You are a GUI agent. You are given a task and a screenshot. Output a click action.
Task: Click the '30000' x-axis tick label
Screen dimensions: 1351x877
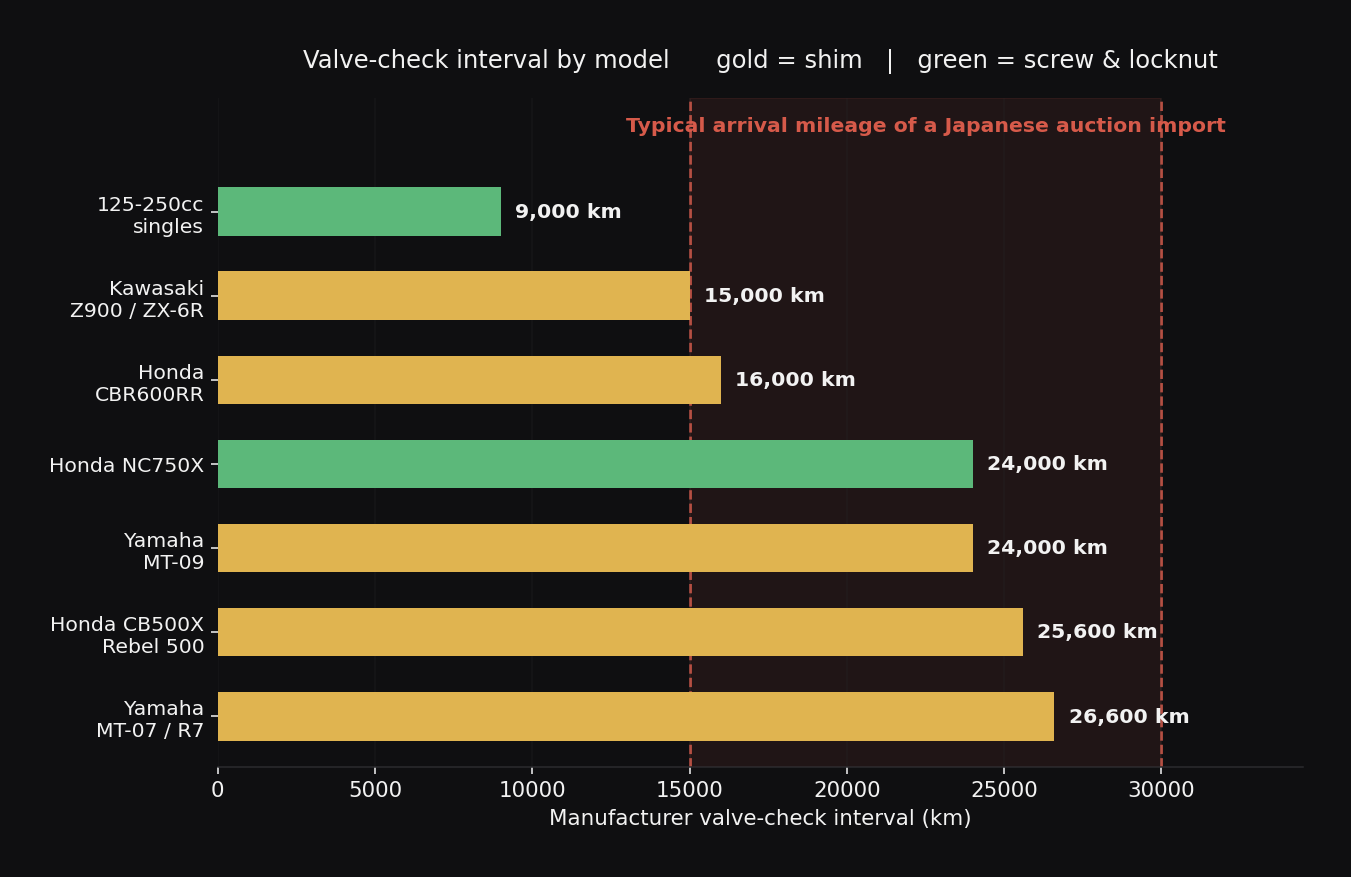[x=1161, y=790]
